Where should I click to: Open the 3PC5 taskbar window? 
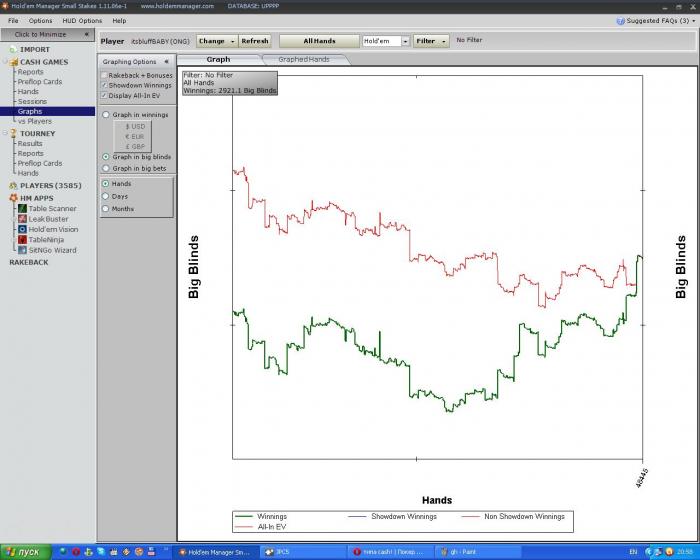coord(301,552)
